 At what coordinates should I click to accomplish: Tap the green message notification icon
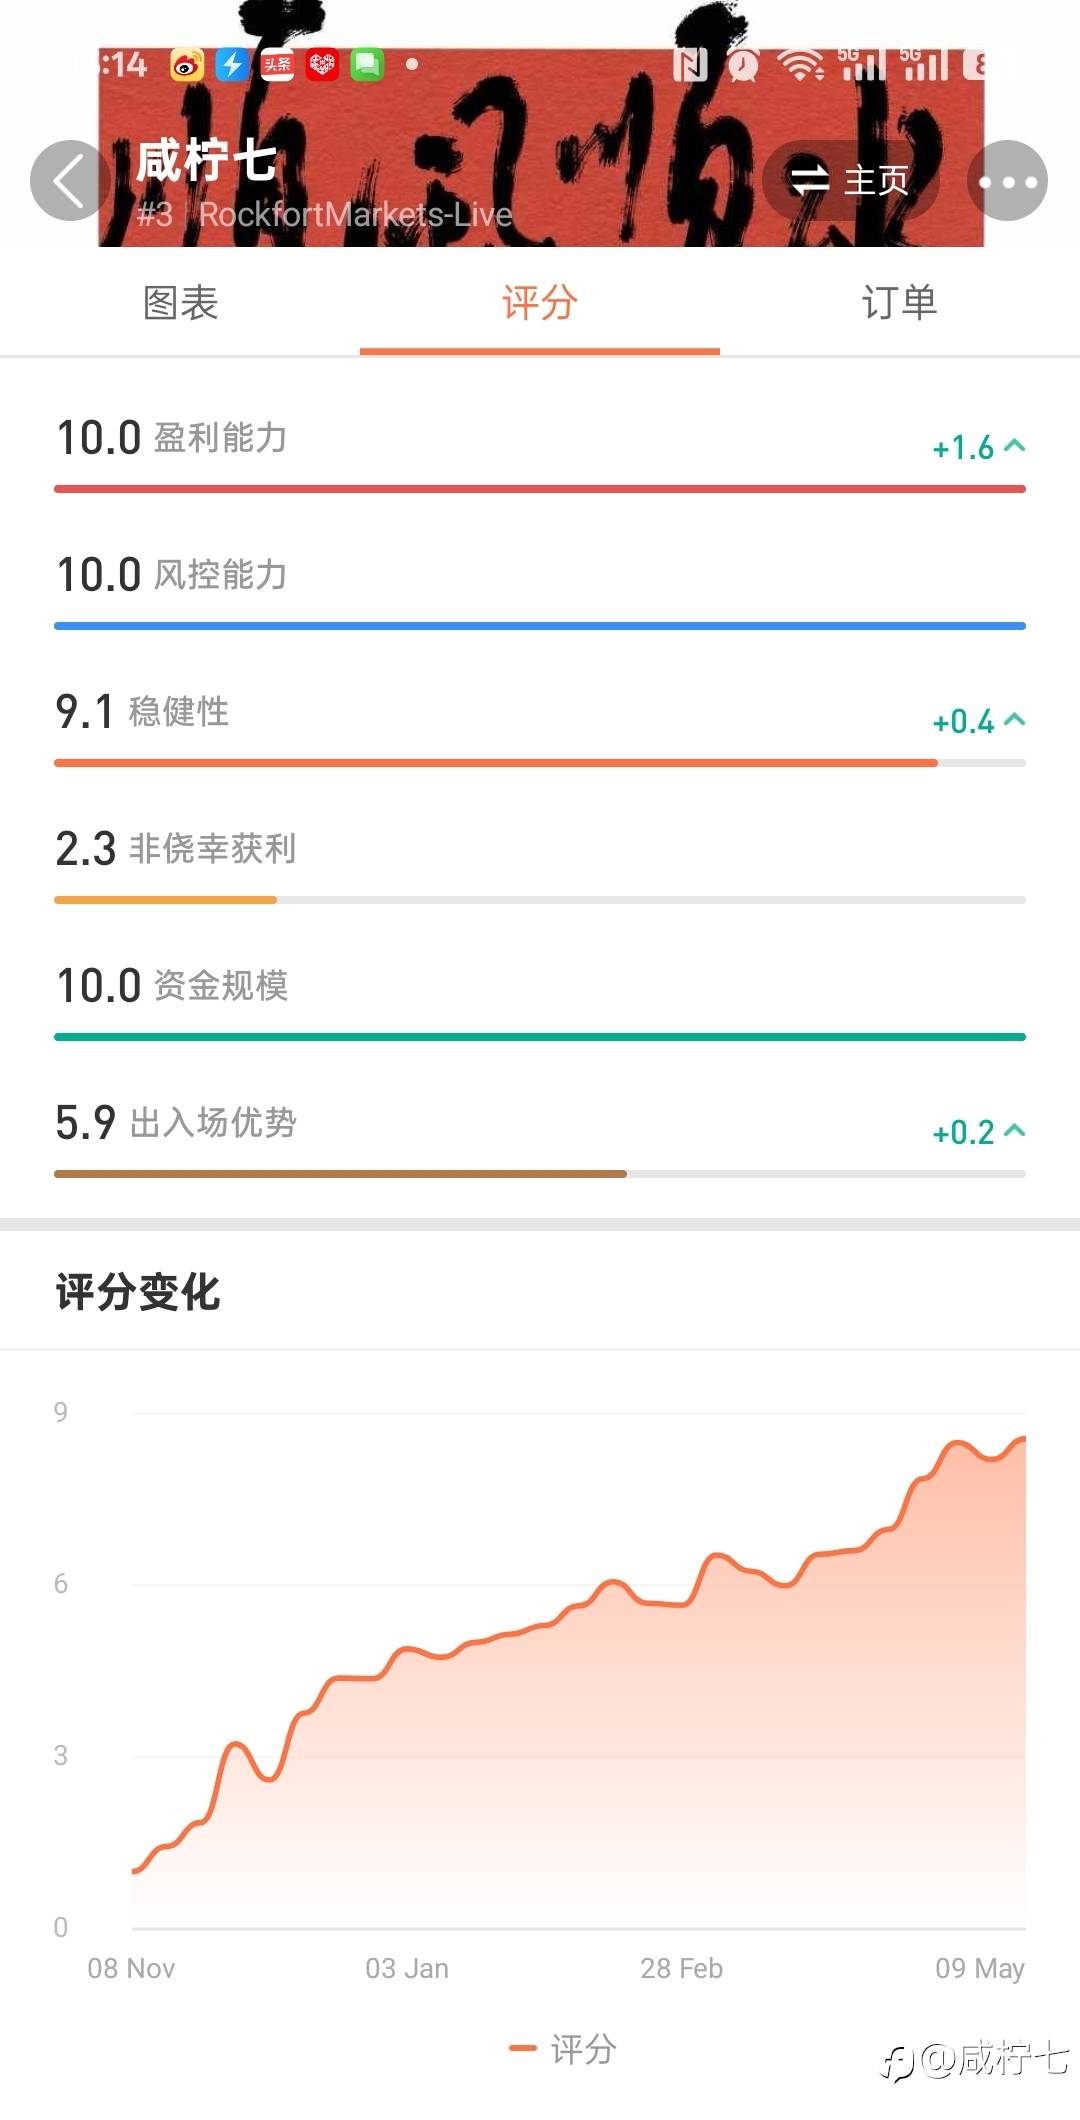[x=367, y=65]
